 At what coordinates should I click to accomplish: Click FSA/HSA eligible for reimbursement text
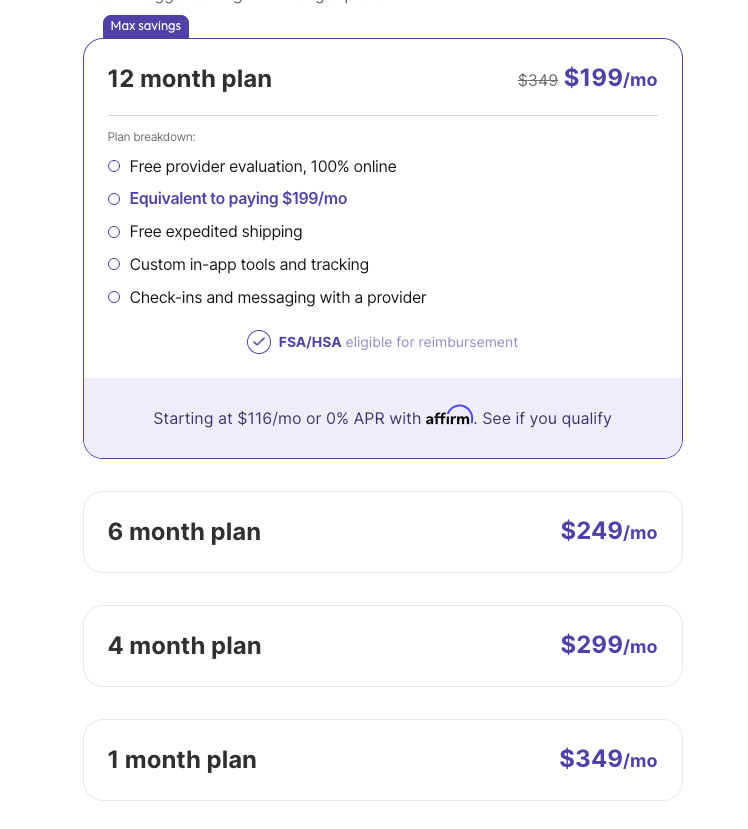pyautogui.click(x=398, y=342)
